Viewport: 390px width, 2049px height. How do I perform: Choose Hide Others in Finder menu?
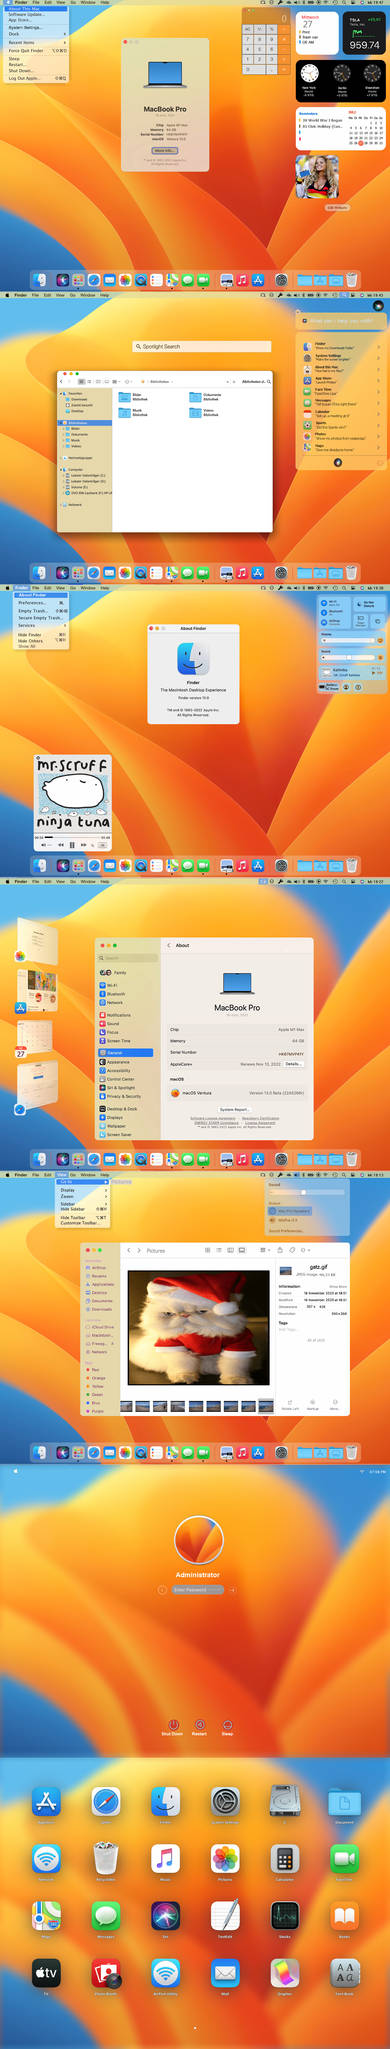42,640
